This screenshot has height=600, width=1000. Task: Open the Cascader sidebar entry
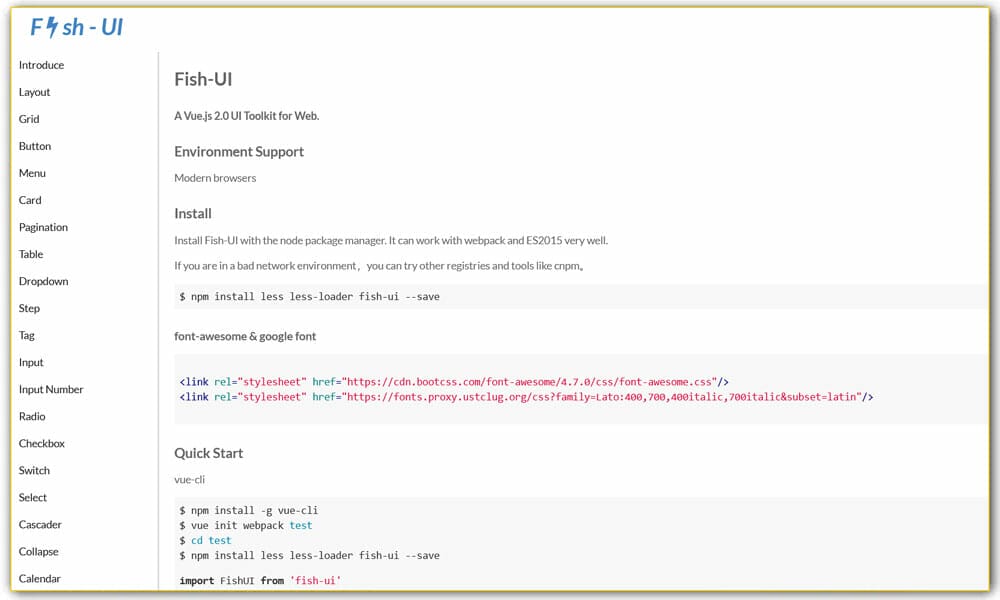coord(40,524)
